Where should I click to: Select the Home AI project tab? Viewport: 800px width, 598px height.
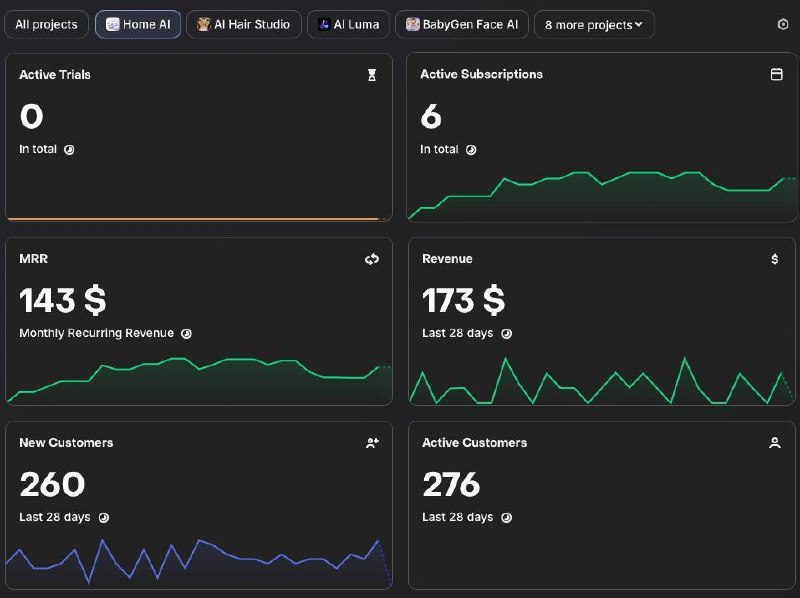(138, 24)
